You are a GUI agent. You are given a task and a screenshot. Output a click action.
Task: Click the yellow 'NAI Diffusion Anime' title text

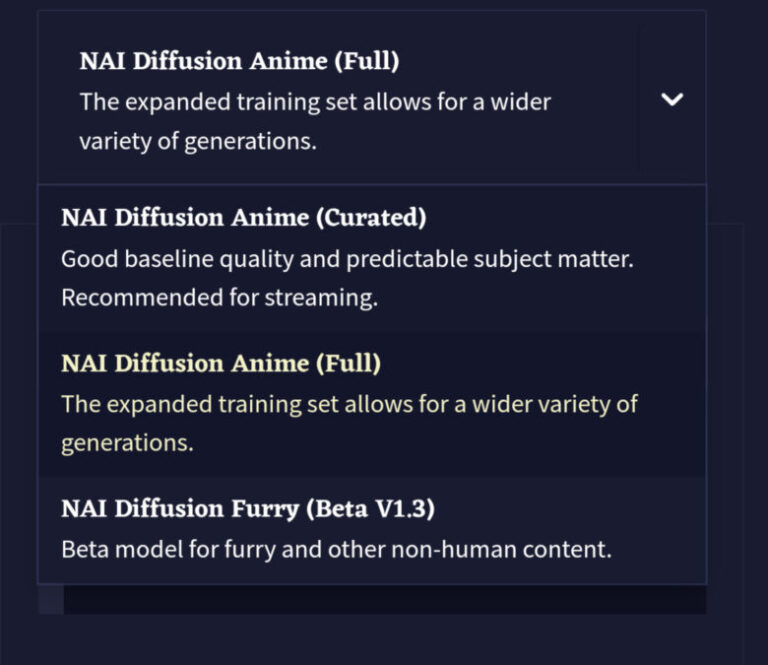(x=183, y=364)
